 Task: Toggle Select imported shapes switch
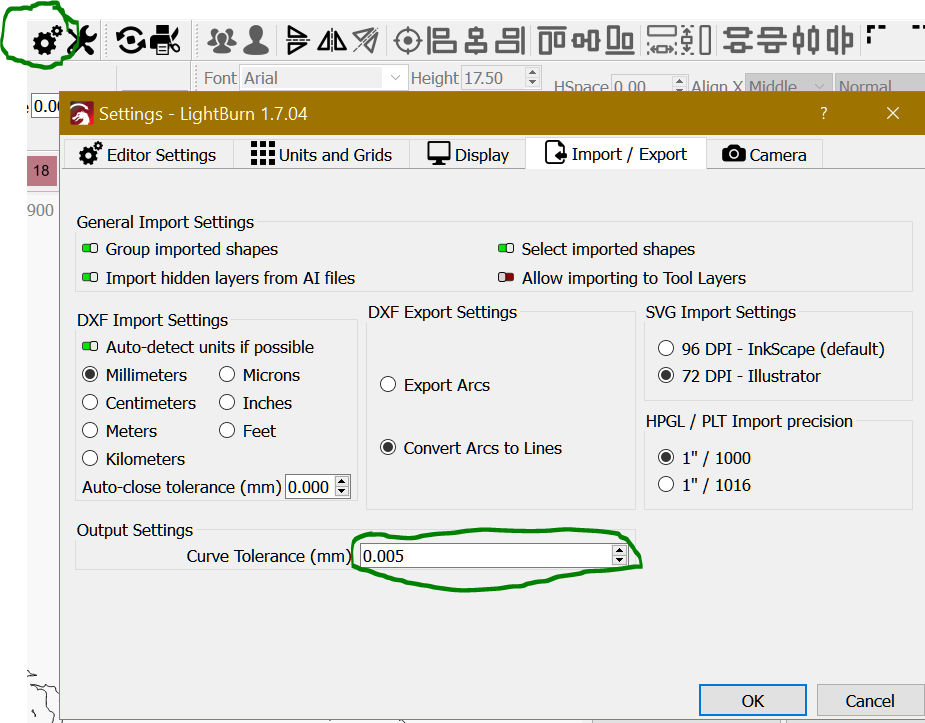(506, 248)
